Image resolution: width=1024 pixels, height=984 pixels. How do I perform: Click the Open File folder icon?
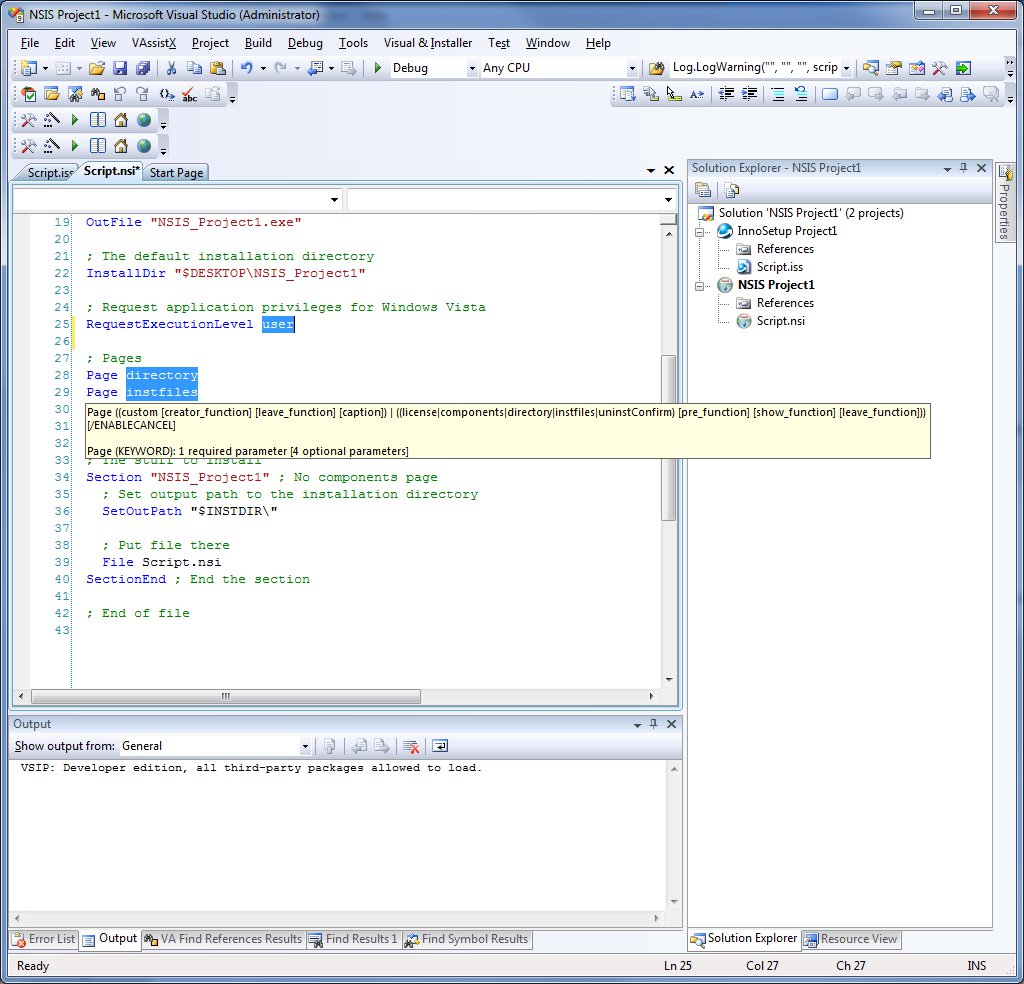pos(97,68)
